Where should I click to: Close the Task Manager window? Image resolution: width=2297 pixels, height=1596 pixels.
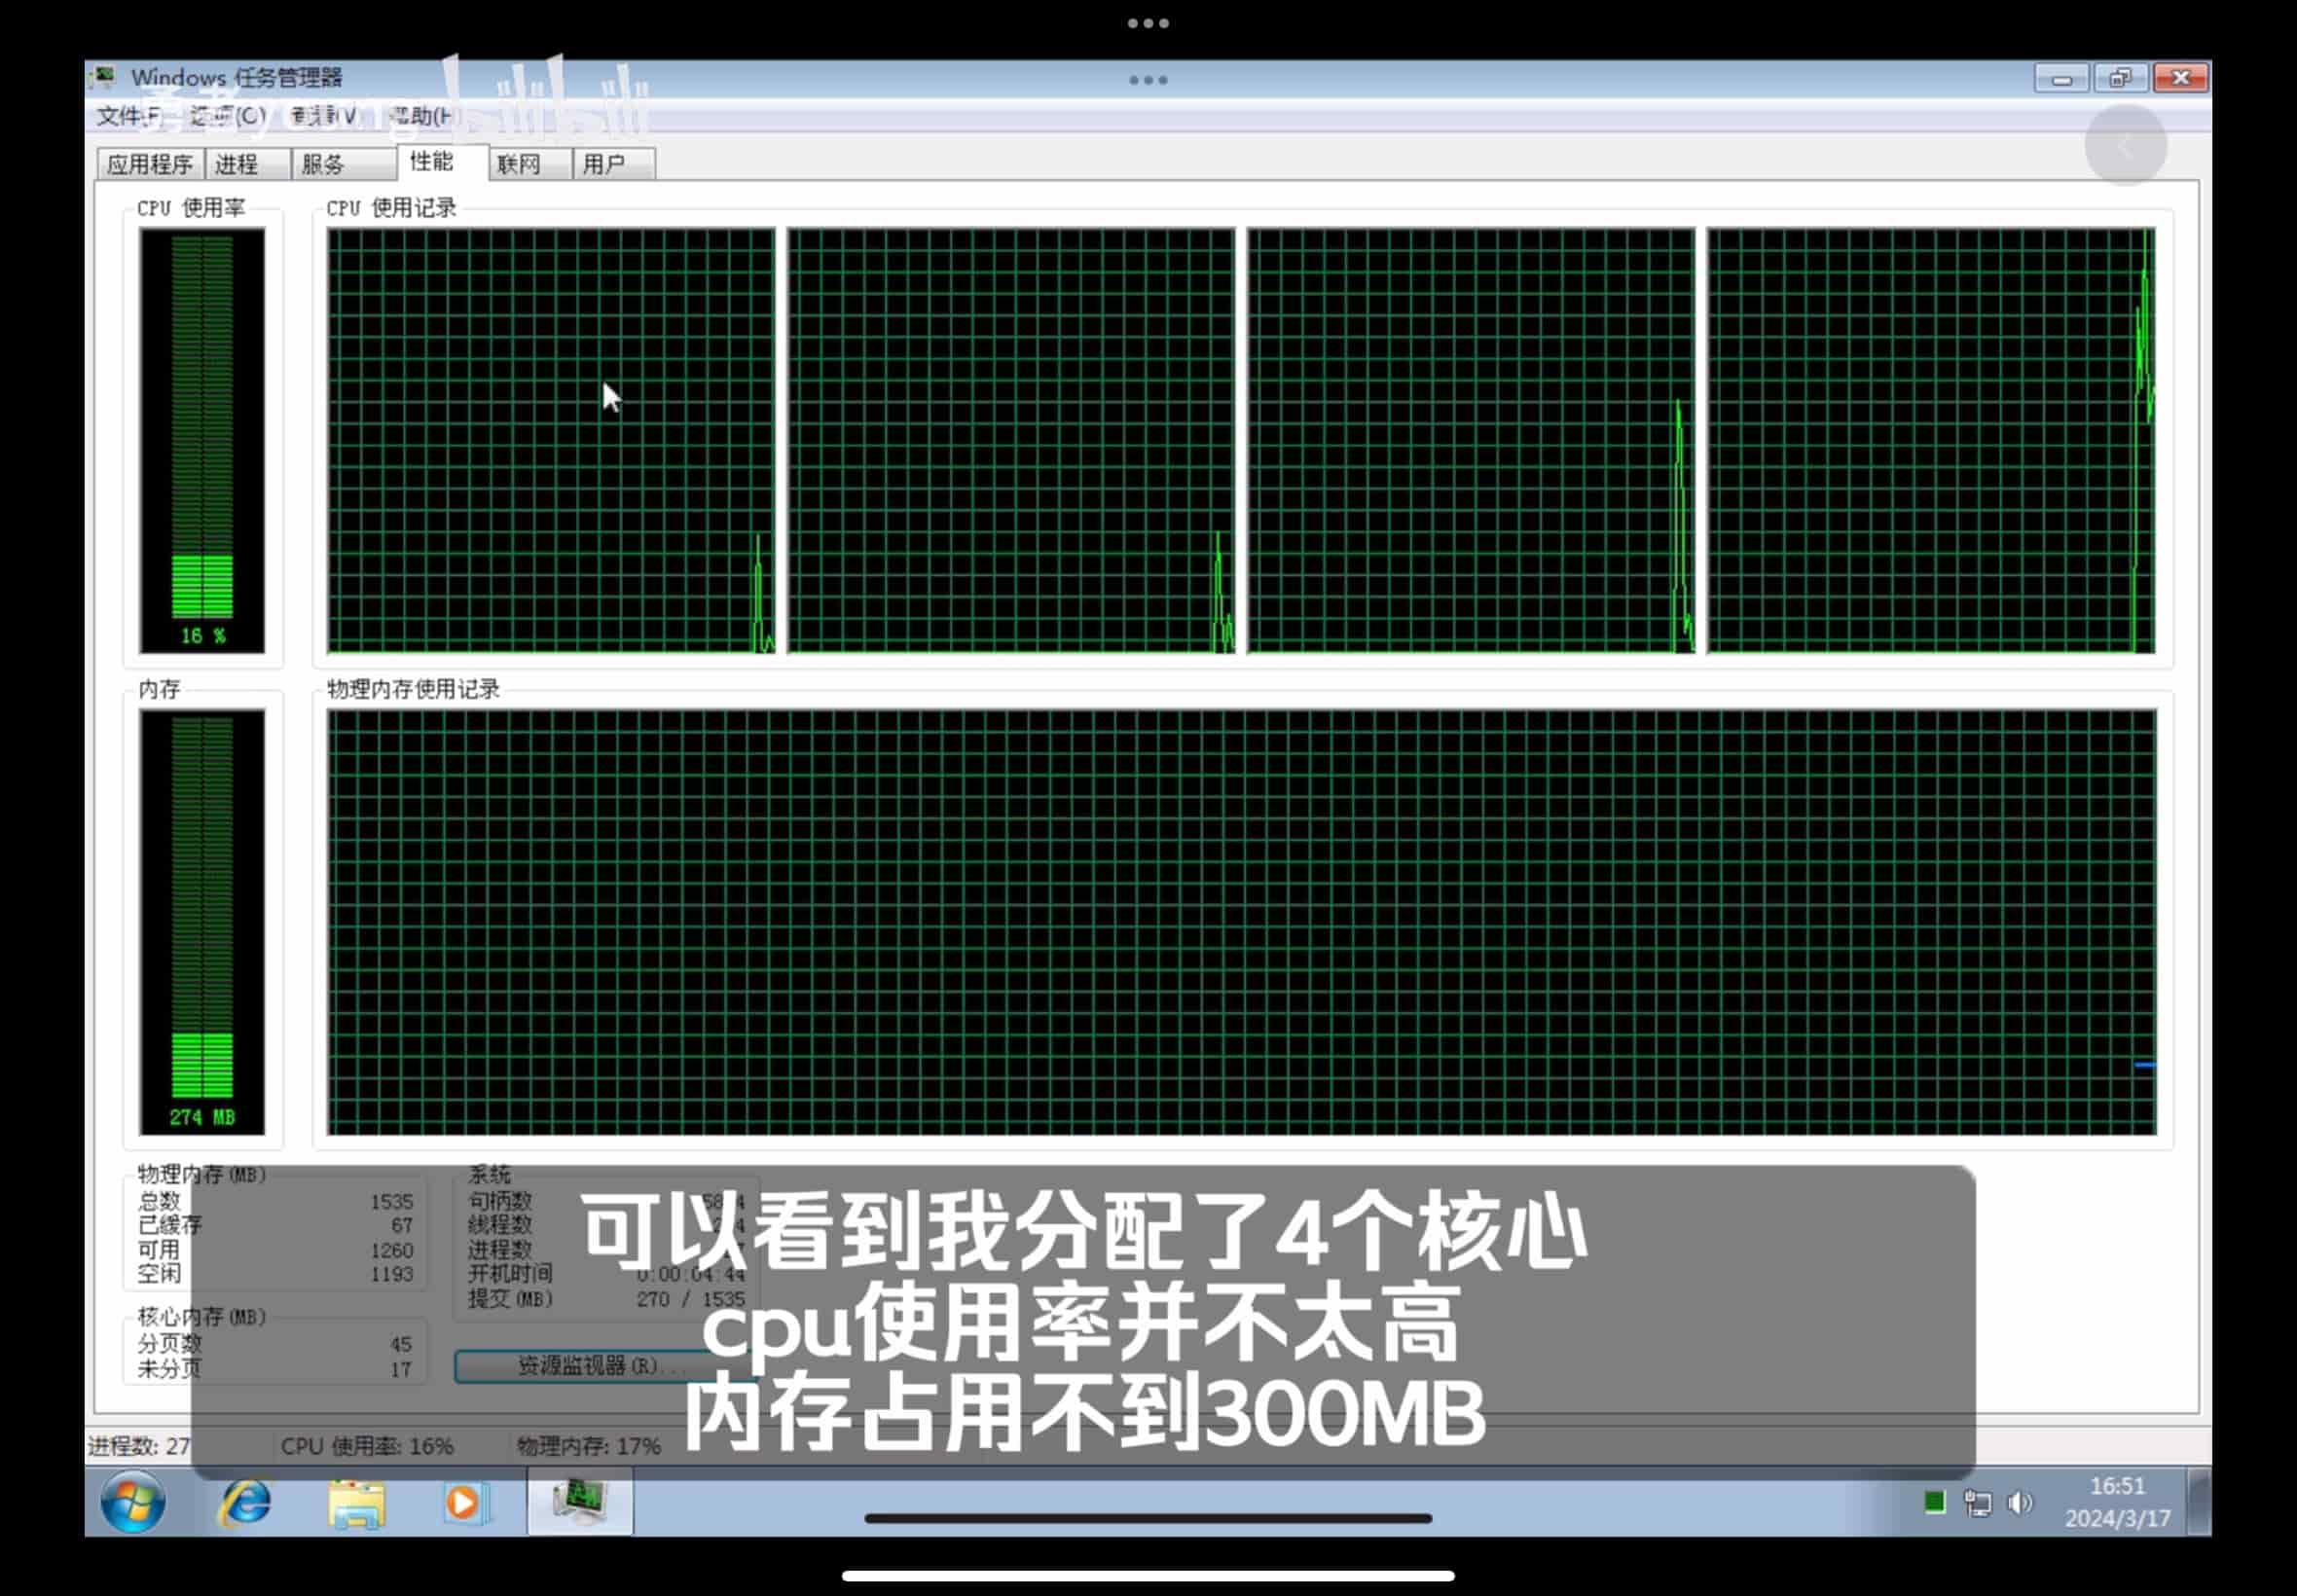pyautogui.click(x=2180, y=78)
